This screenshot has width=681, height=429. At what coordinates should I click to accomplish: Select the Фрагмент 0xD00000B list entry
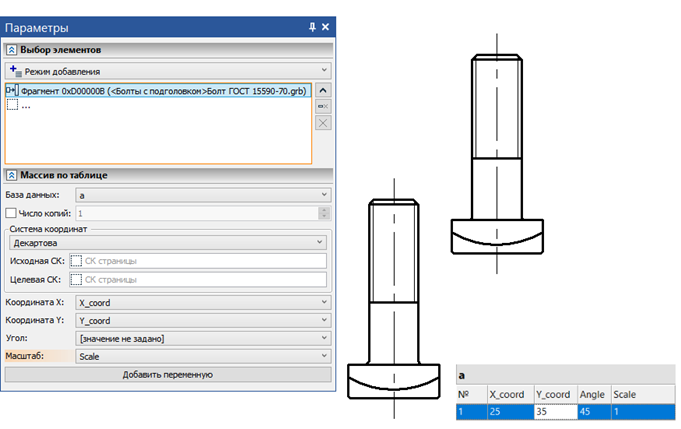coord(158,91)
